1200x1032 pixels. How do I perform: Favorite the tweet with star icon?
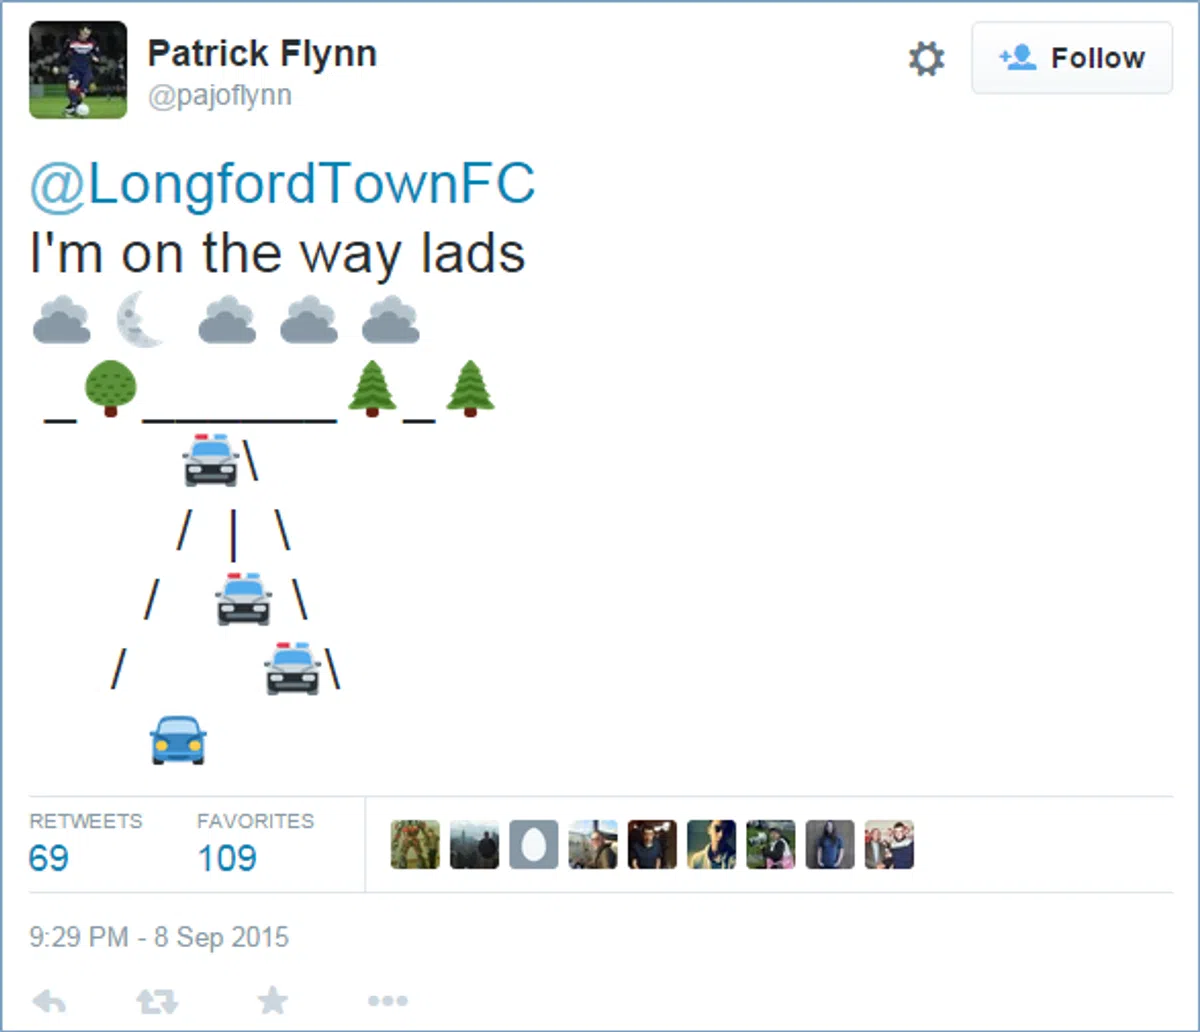[x=272, y=1000]
